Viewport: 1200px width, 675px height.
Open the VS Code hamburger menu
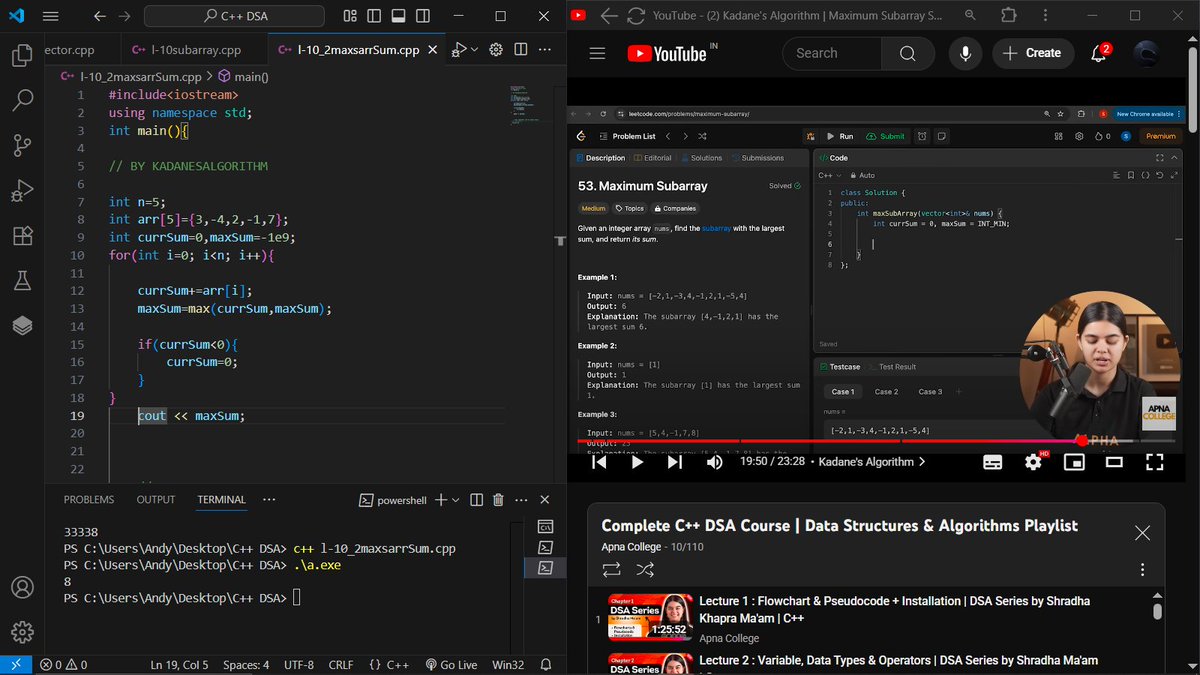pos(51,17)
